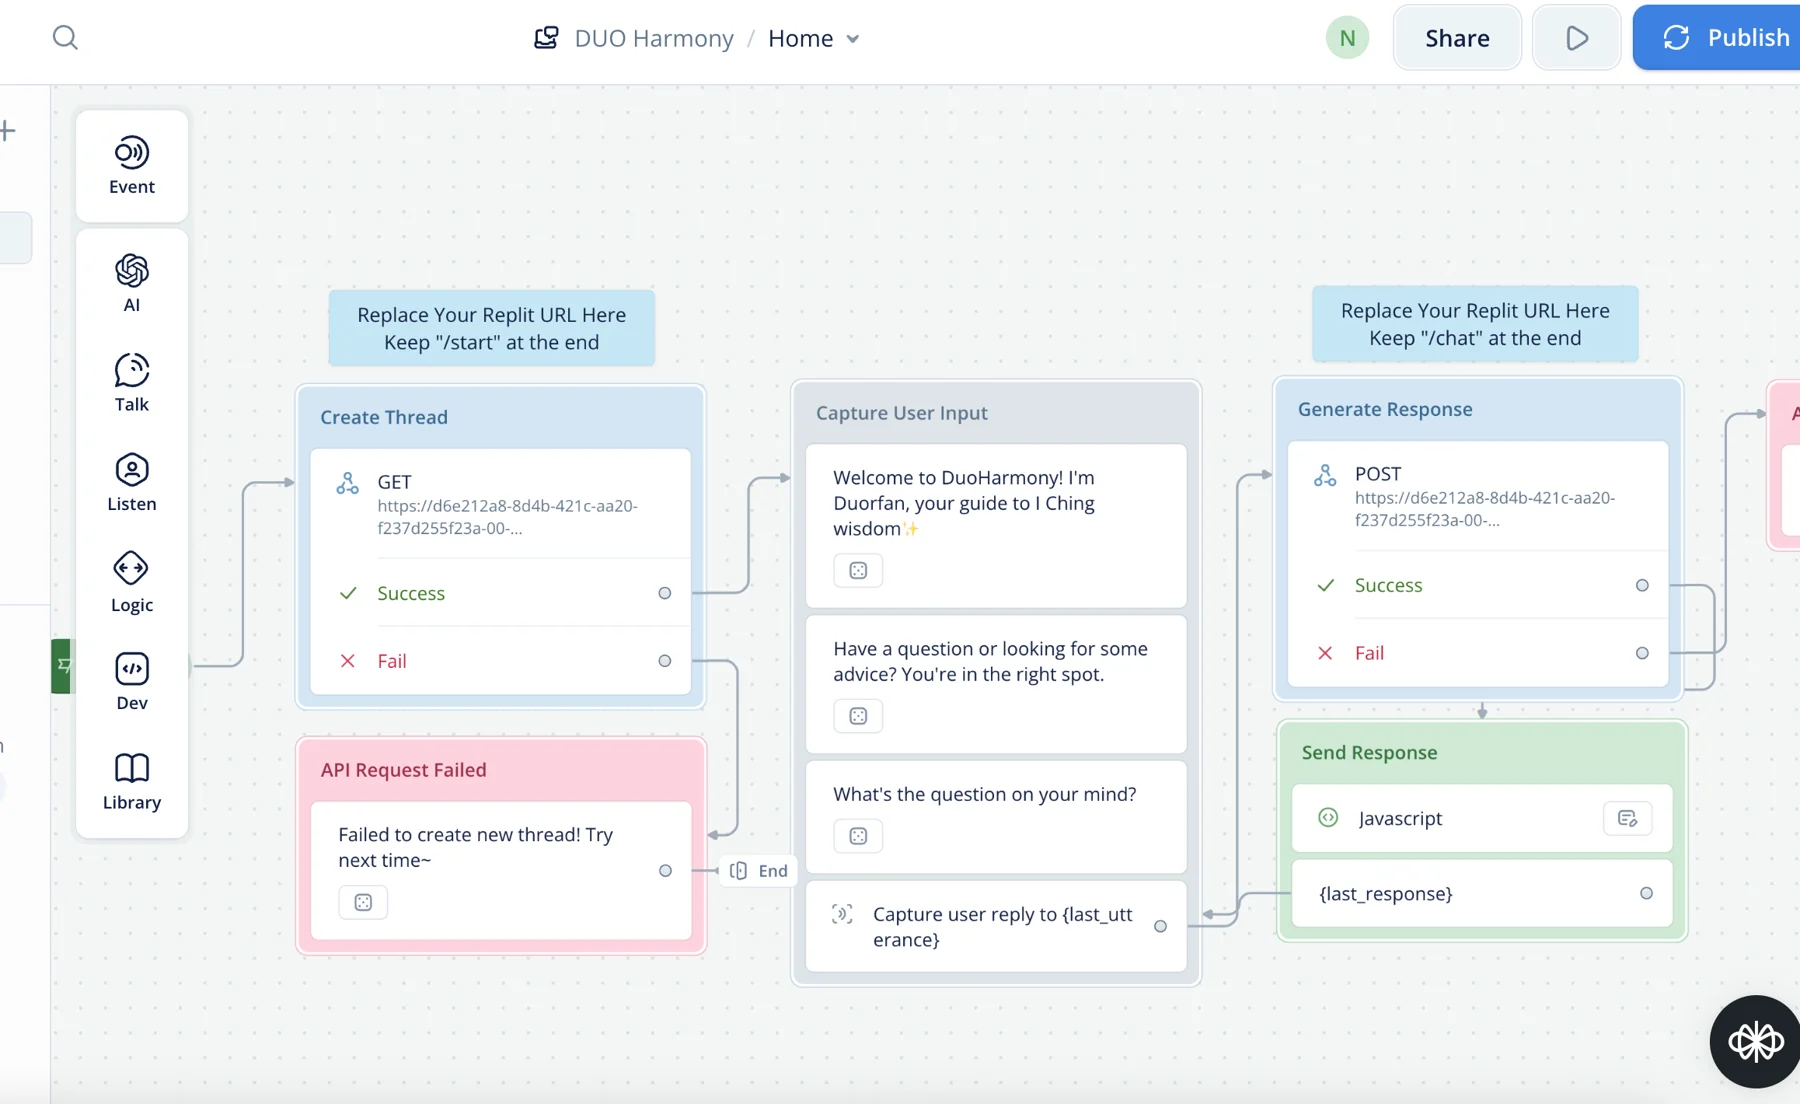
Task: Click the GET API request icon
Action: point(347,484)
